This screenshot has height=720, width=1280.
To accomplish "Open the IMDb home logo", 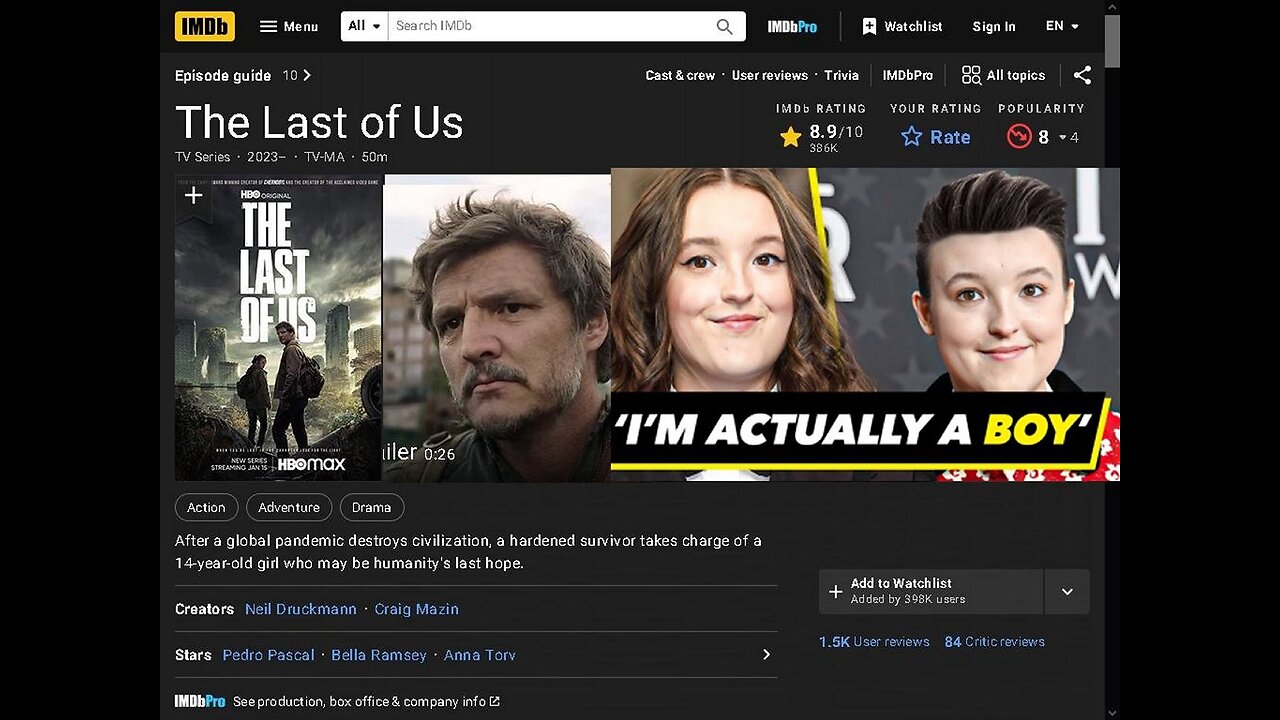I will (205, 26).
